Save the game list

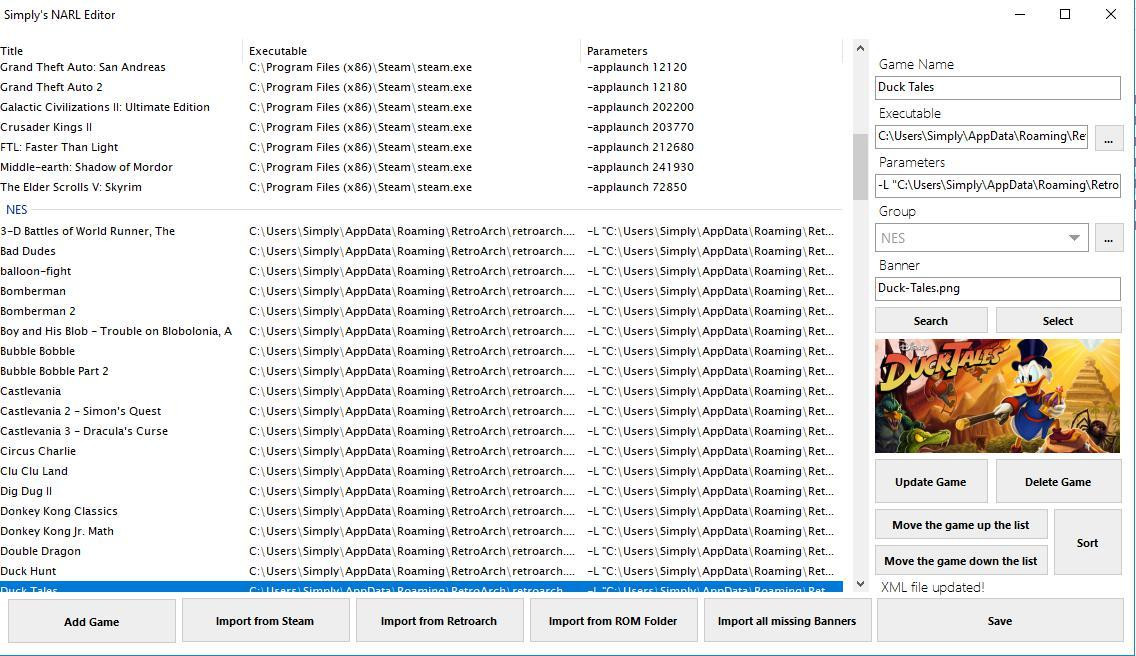1000,620
